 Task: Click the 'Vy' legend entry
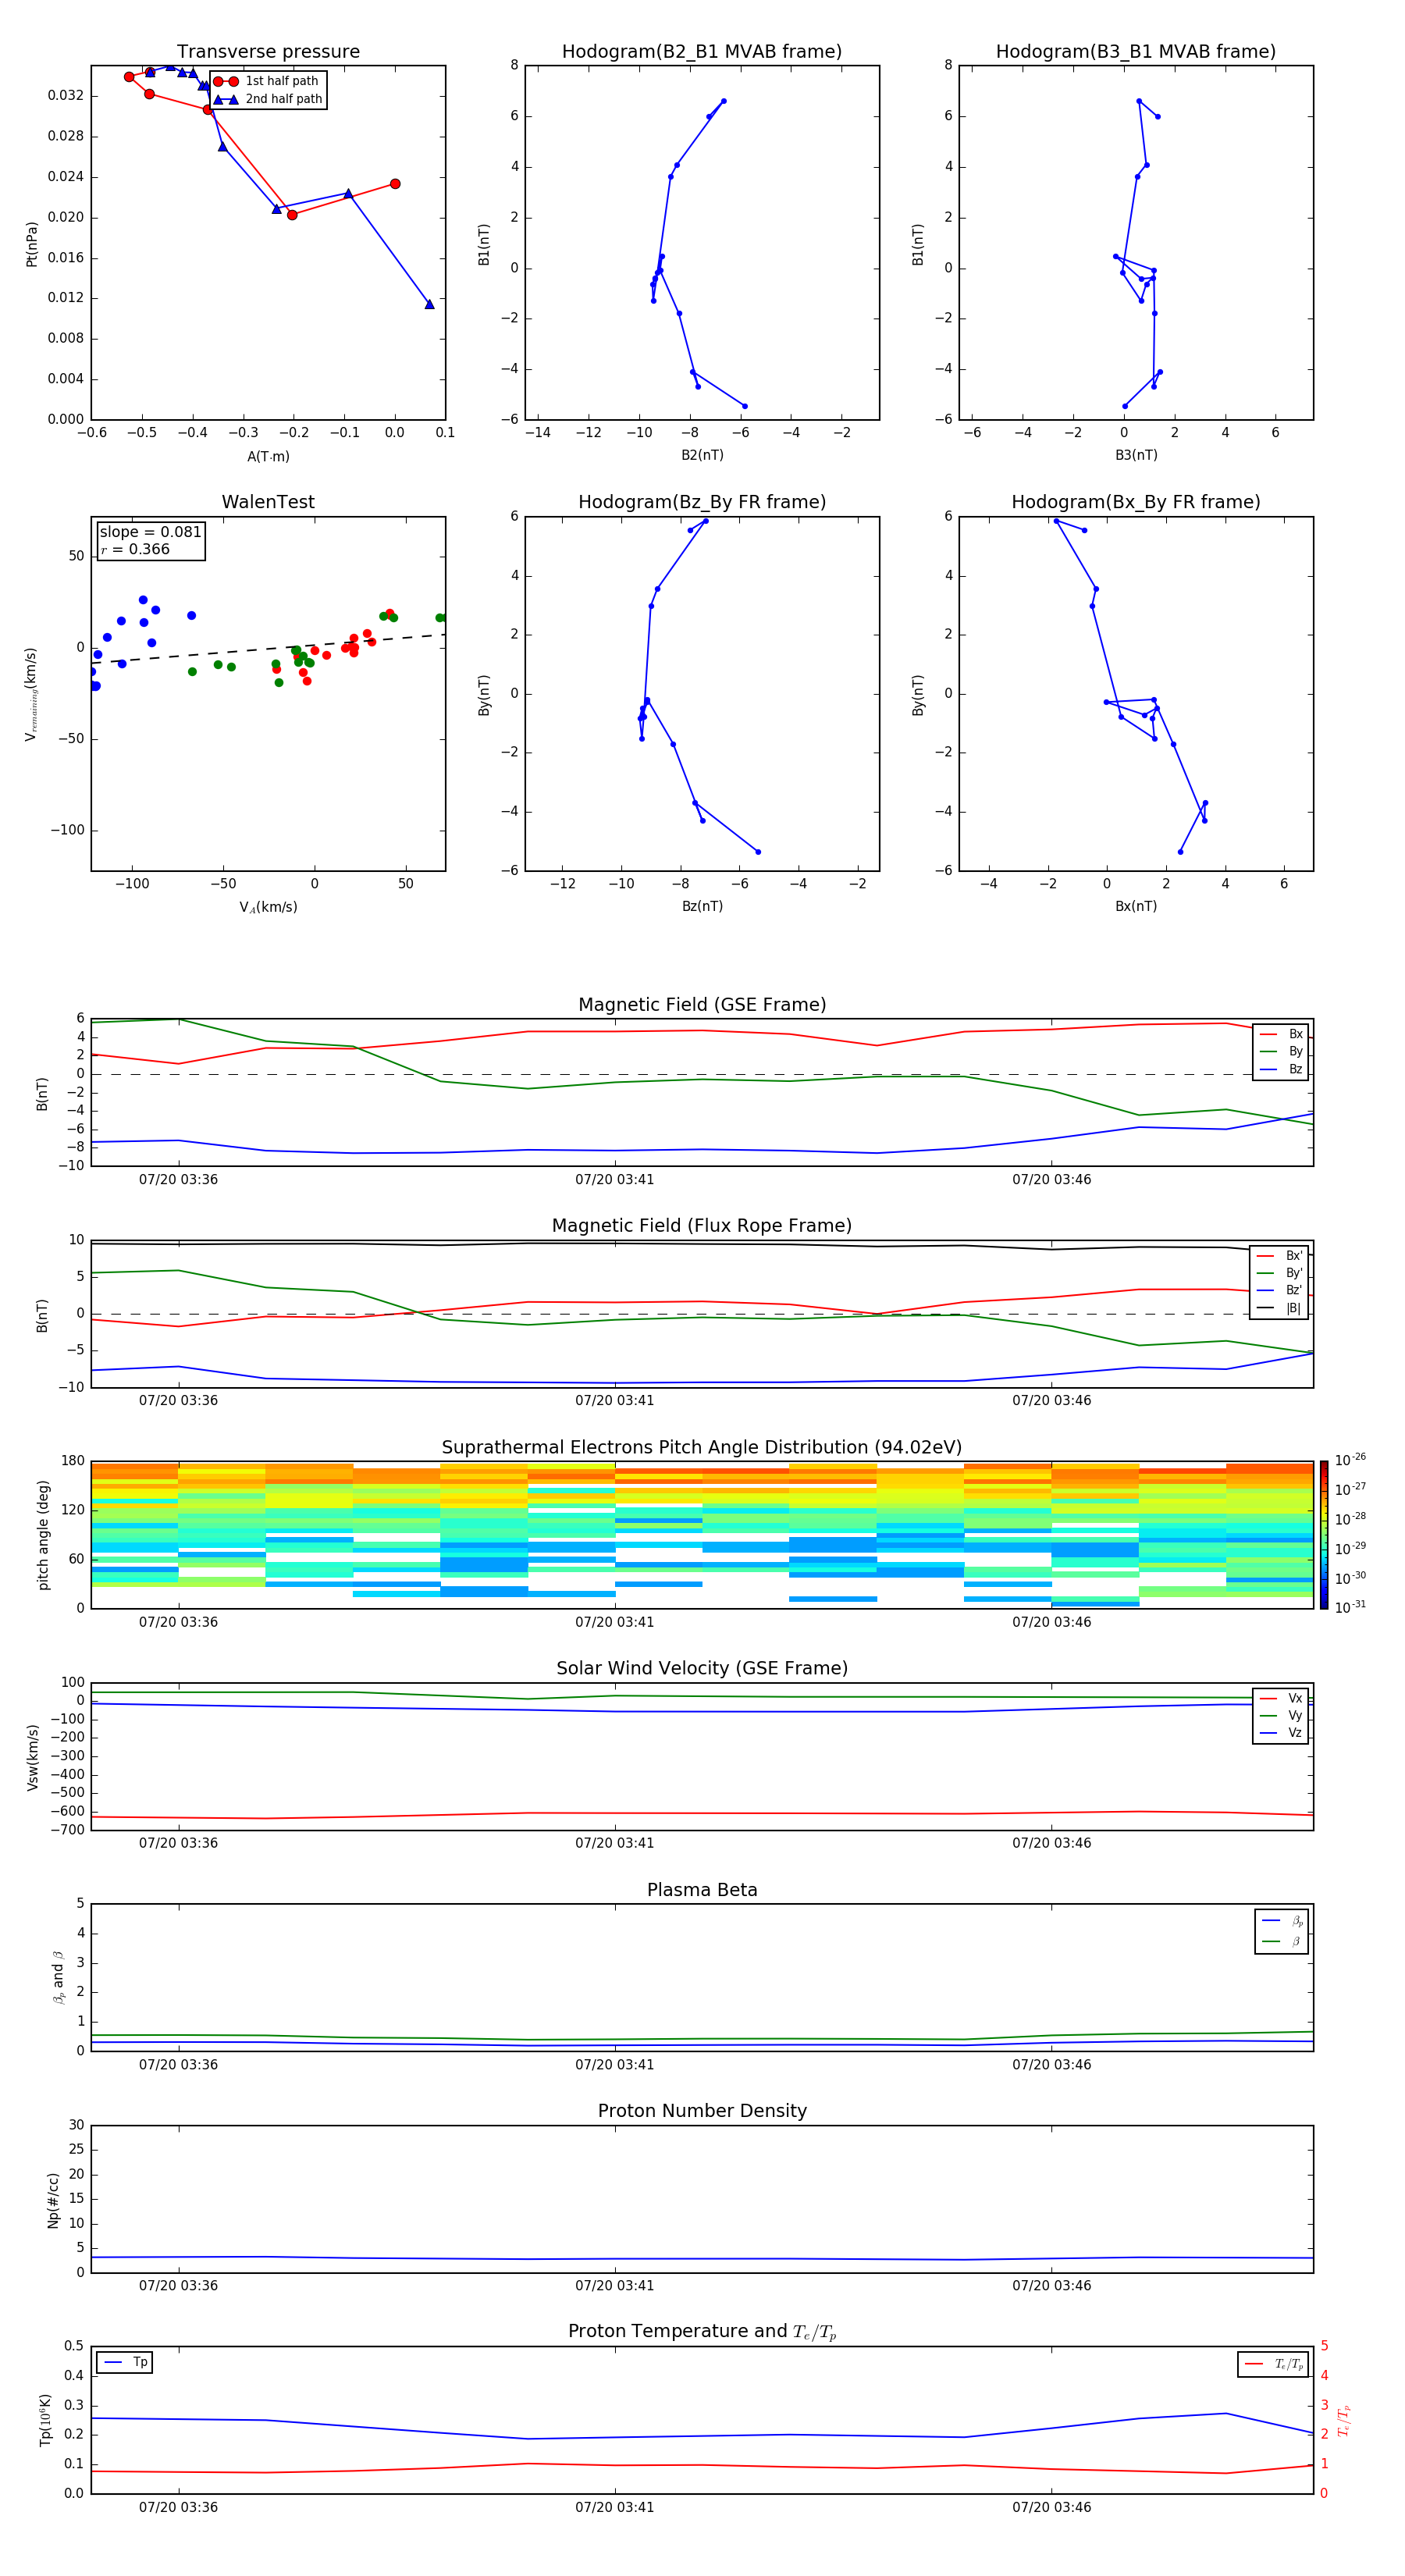click(1282, 1715)
